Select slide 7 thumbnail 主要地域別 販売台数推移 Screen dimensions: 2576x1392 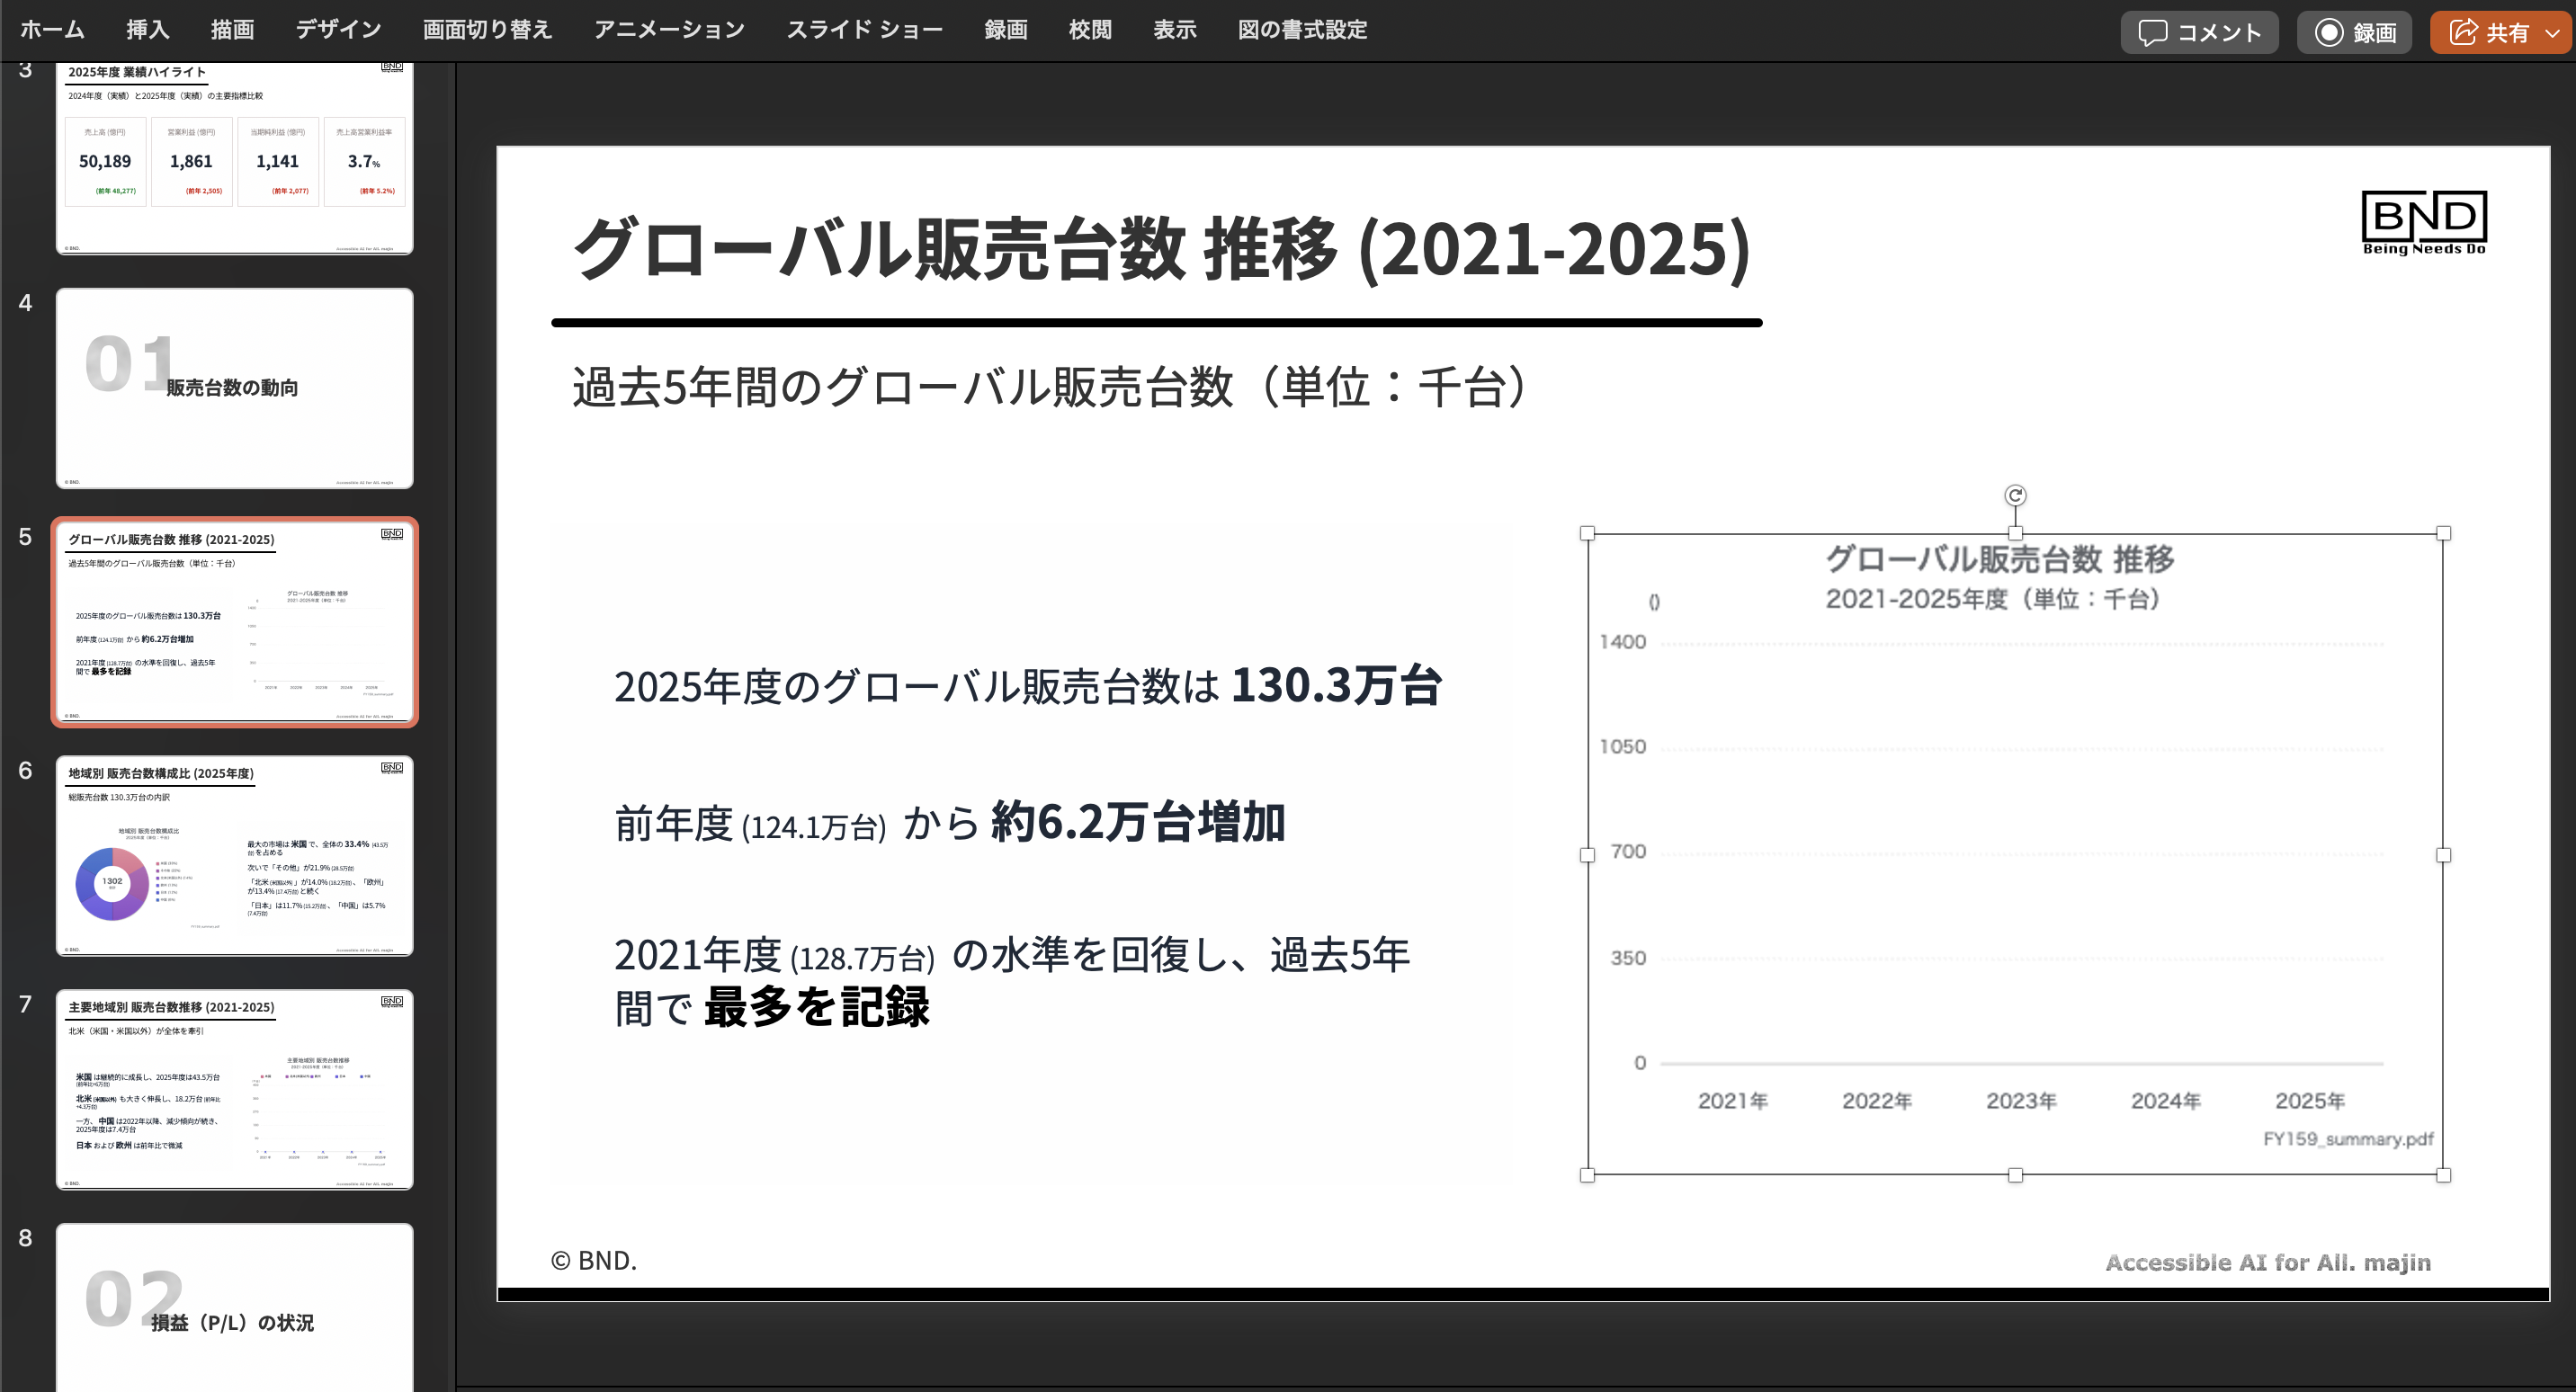click(x=235, y=1089)
